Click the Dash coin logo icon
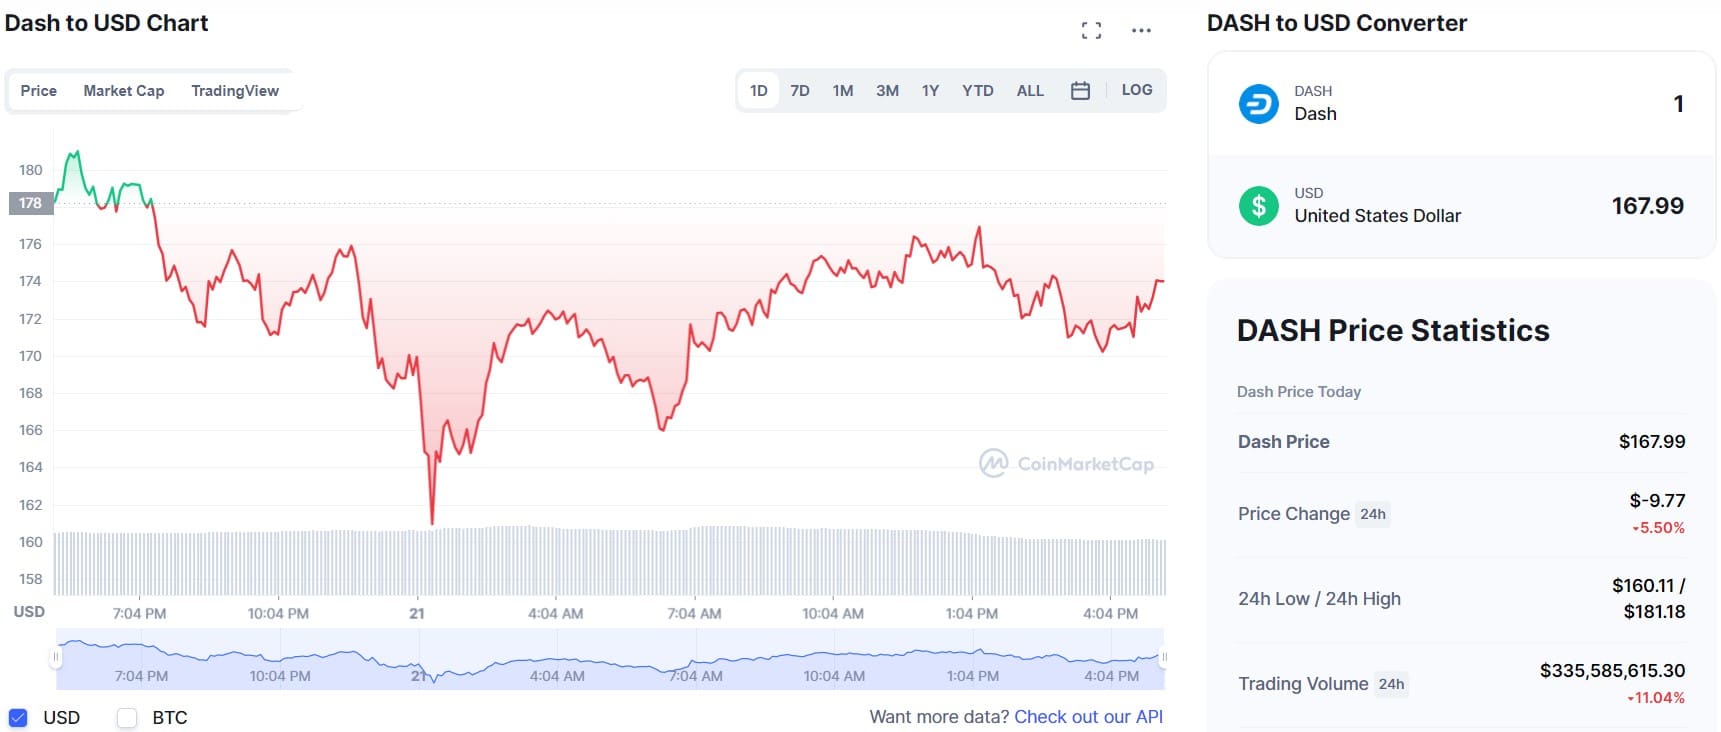 [1258, 104]
